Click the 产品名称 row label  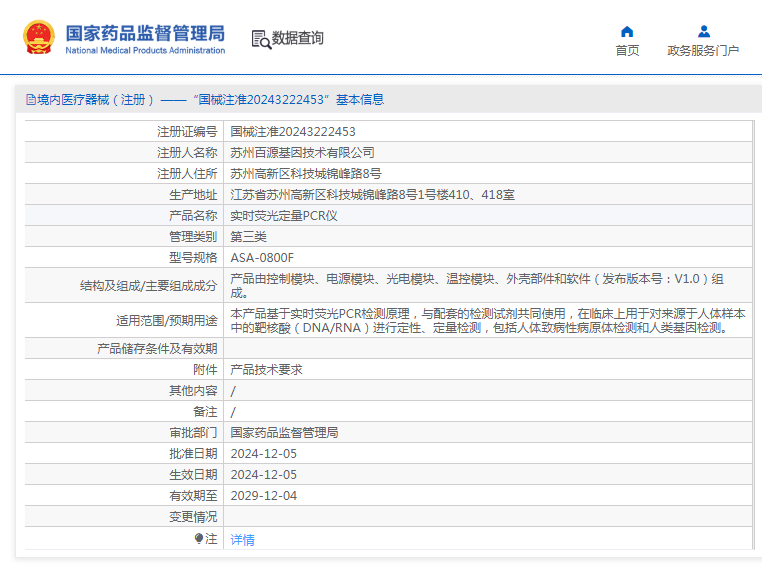193,216
